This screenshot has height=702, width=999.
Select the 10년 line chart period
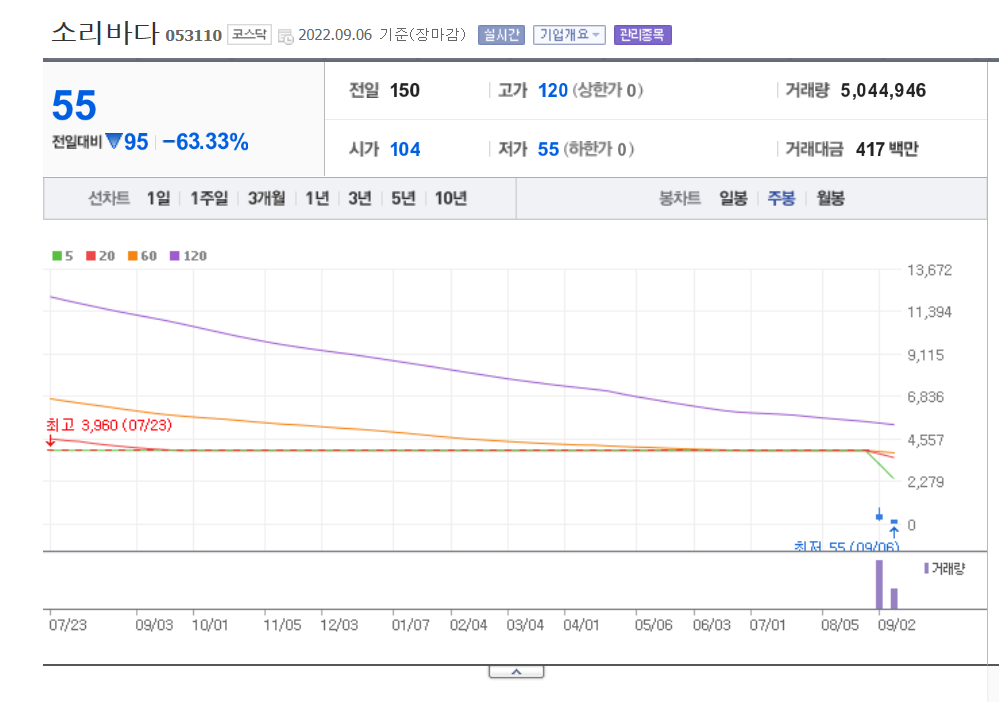coord(451,198)
